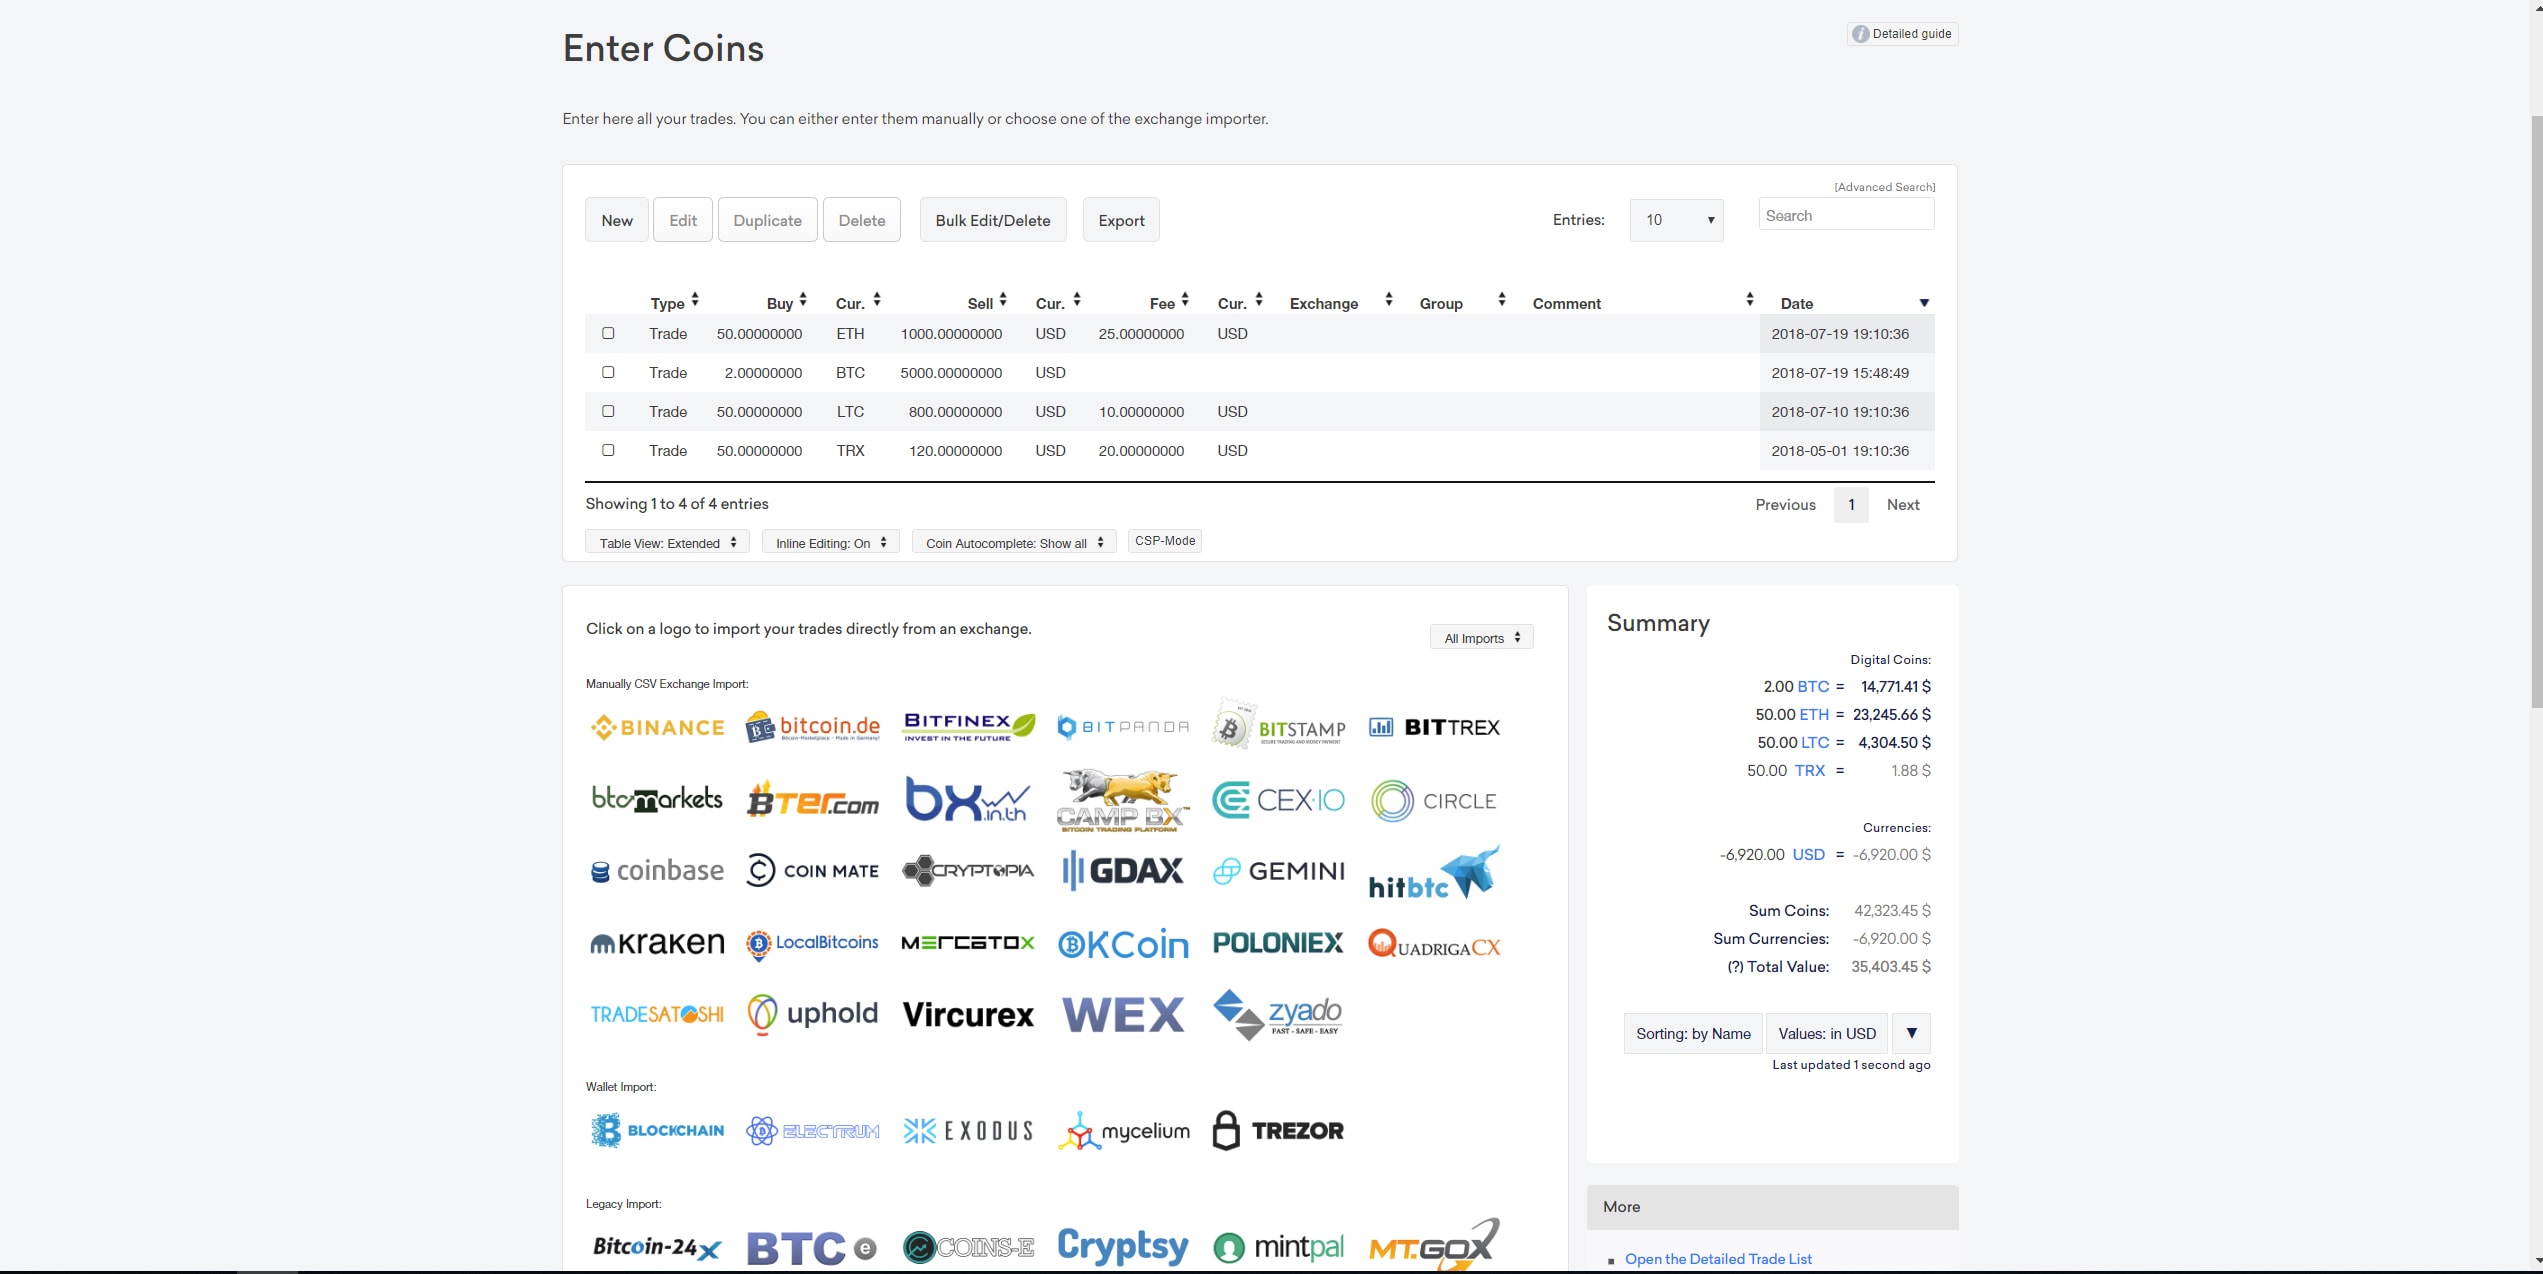Go to the Next page
The width and height of the screenshot is (2543, 1274).
(x=1903, y=504)
